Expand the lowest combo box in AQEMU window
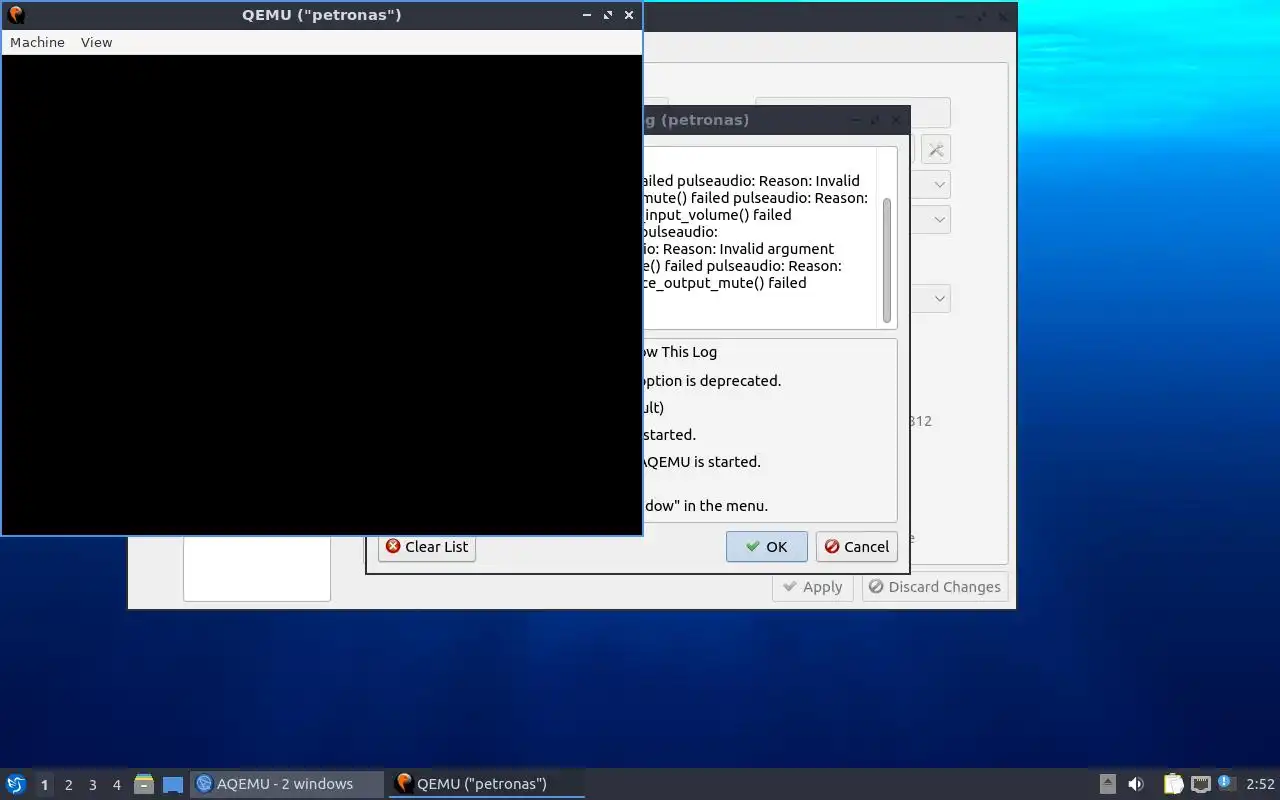The height and width of the screenshot is (800, 1280). 940,298
